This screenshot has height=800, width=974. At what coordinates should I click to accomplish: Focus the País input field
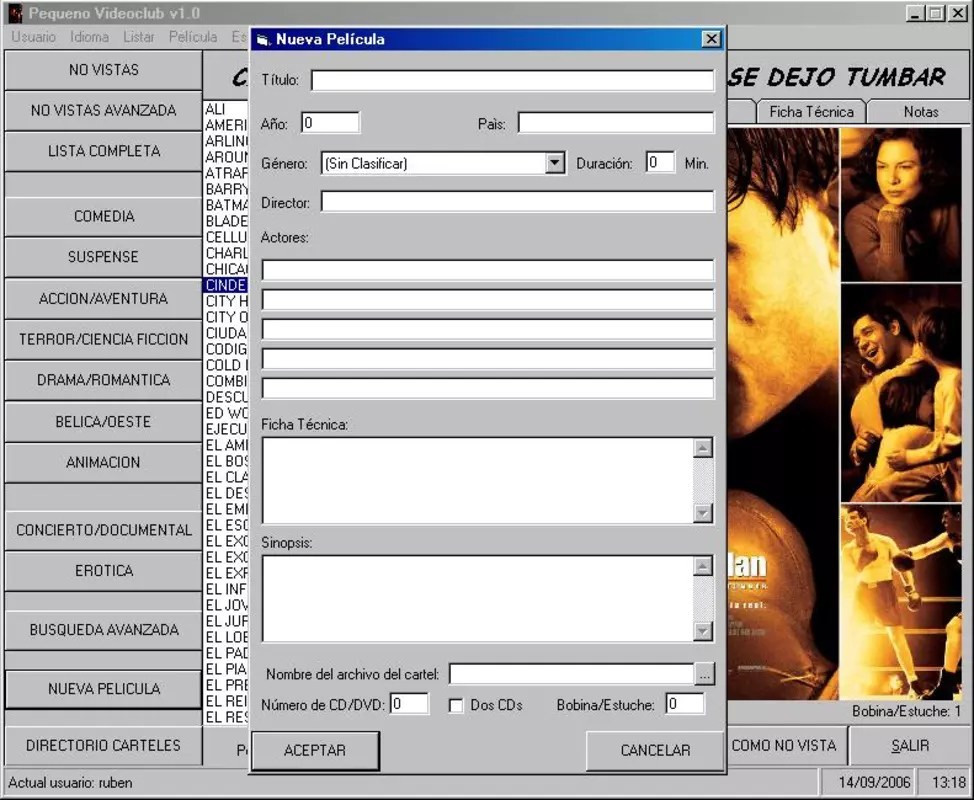[x=616, y=122]
